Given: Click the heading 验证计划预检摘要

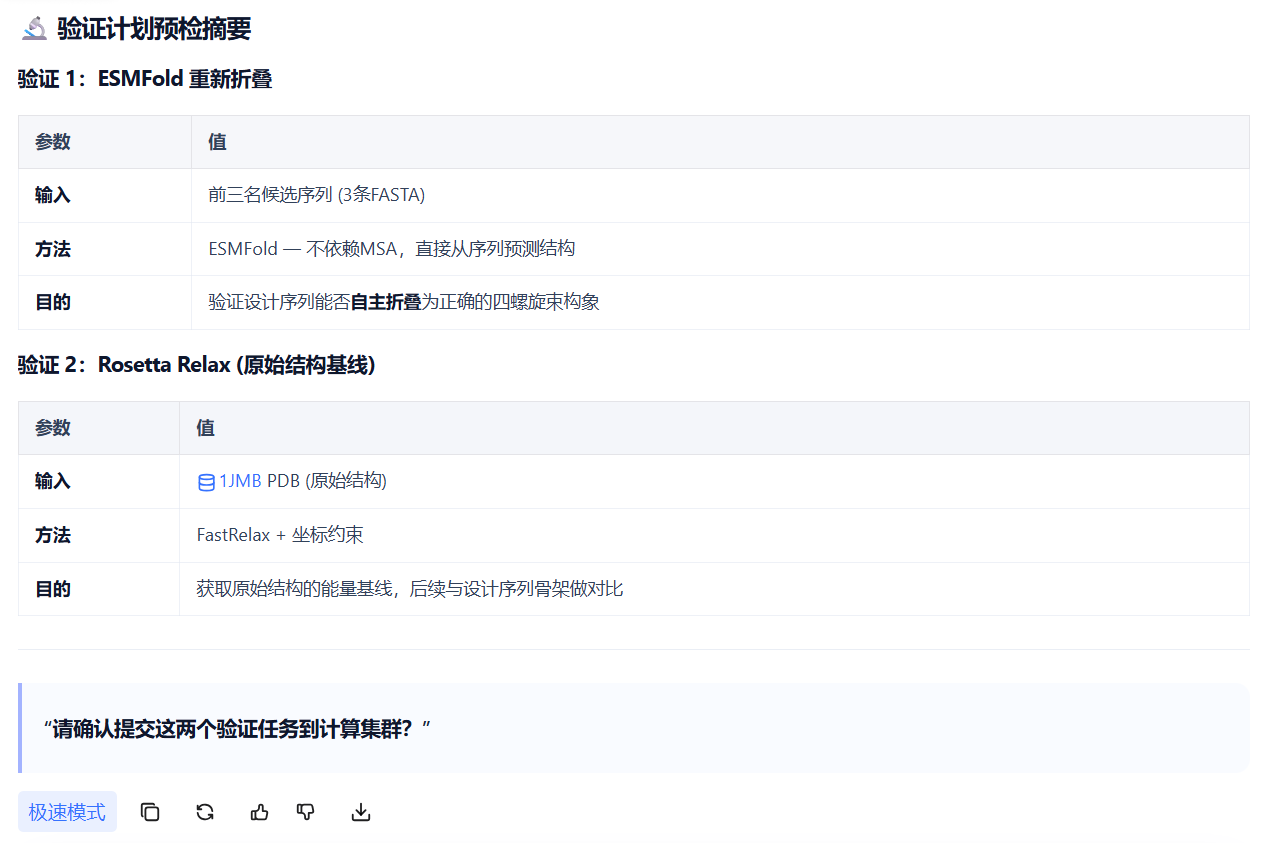Looking at the screenshot, I should click(x=154, y=29).
